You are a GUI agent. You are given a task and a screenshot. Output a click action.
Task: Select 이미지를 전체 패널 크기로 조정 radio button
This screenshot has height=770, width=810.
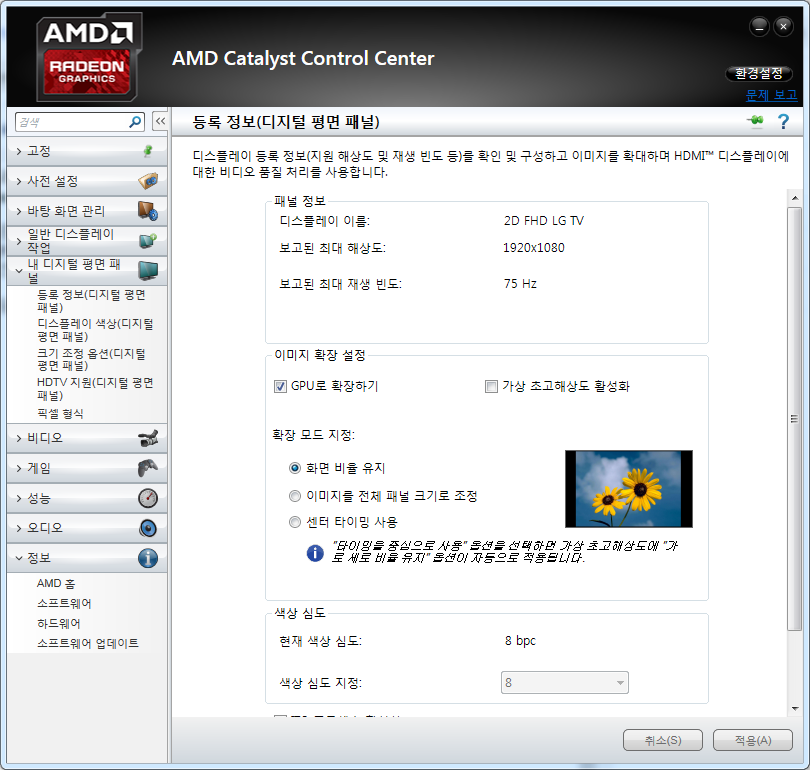tap(294, 496)
